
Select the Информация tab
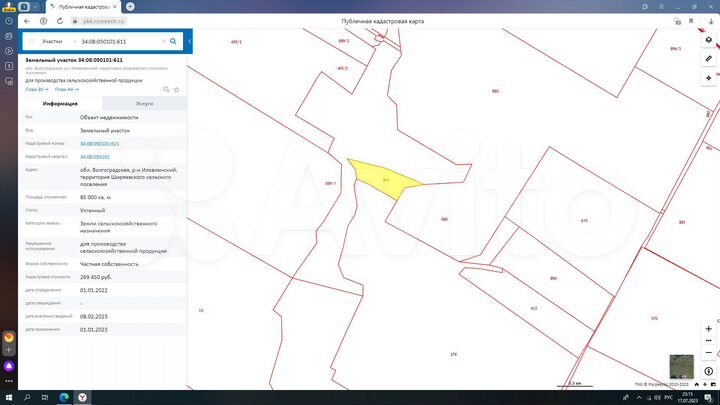click(x=60, y=103)
